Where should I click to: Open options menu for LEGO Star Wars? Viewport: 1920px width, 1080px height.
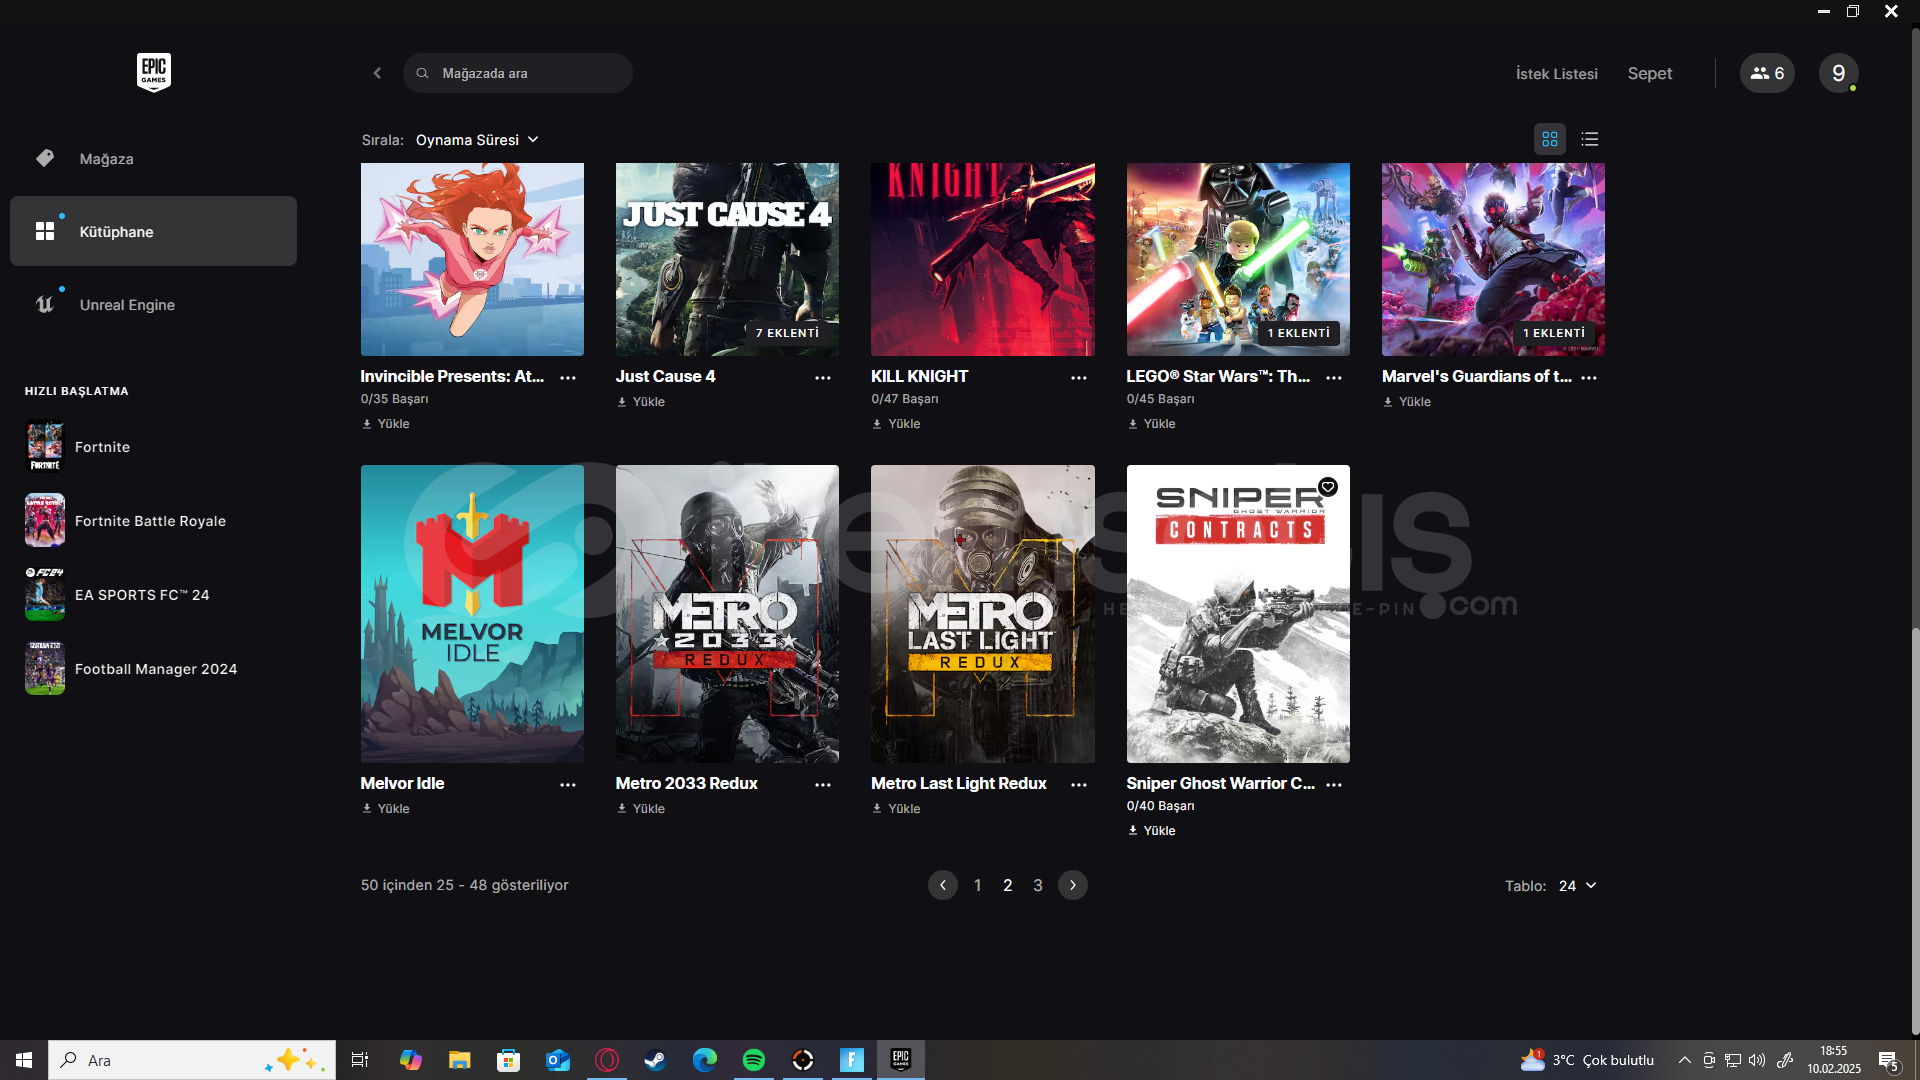tap(1334, 377)
